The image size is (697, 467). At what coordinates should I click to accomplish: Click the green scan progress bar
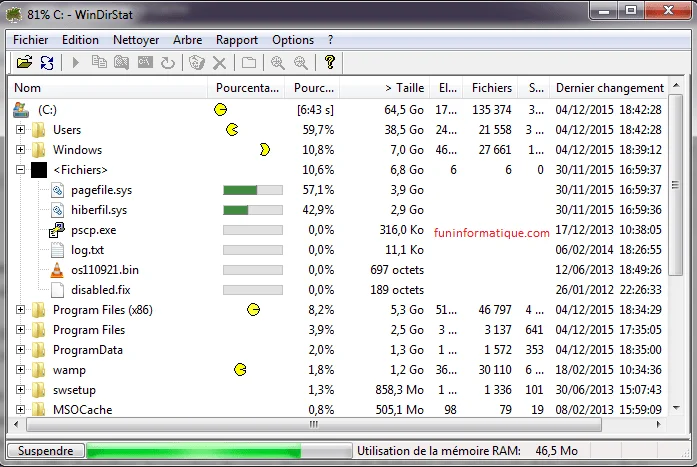coord(219,451)
